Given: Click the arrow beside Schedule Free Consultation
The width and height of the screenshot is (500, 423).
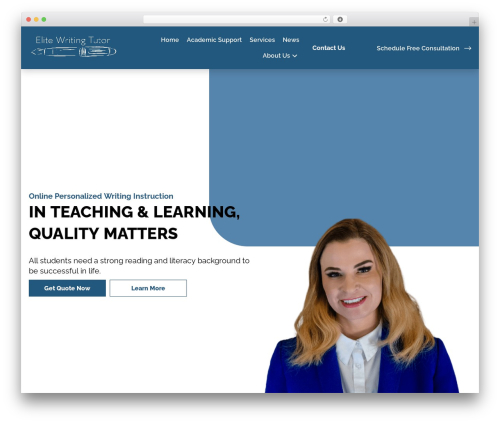Looking at the screenshot, I should (x=468, y=48).
